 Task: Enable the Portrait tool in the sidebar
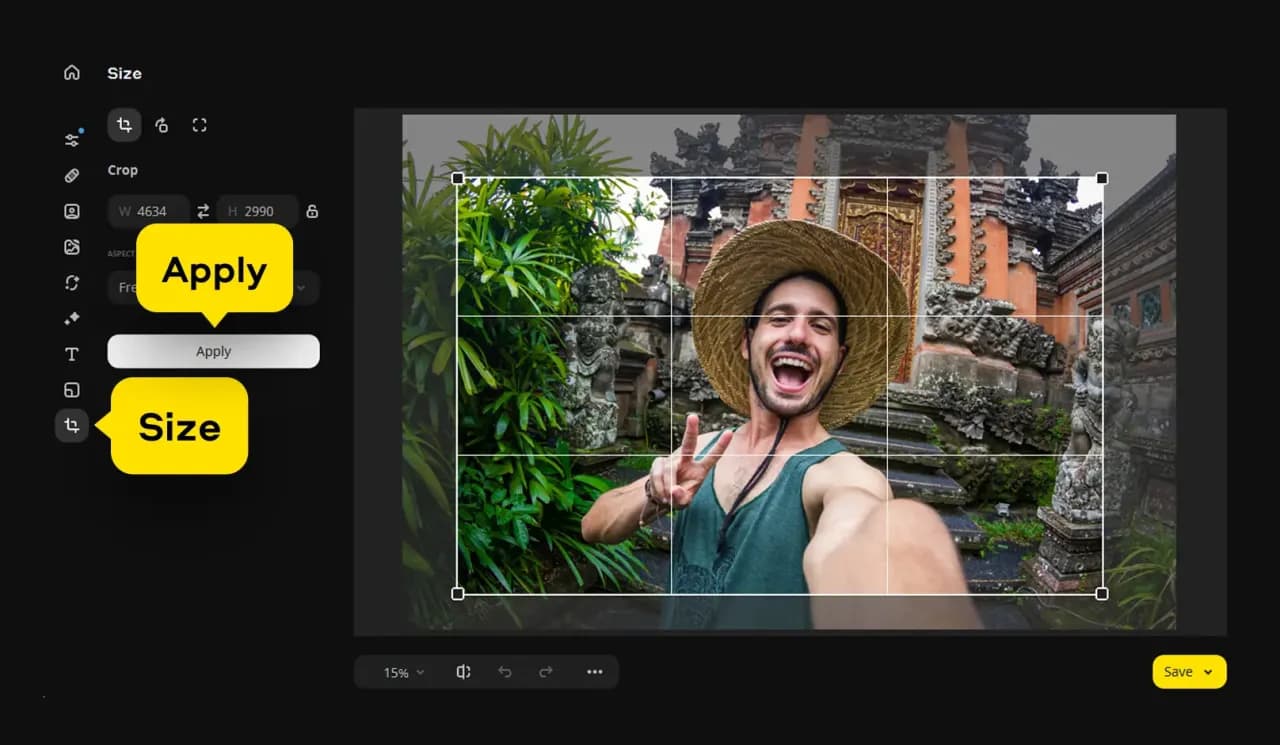(x=71, y=211)
